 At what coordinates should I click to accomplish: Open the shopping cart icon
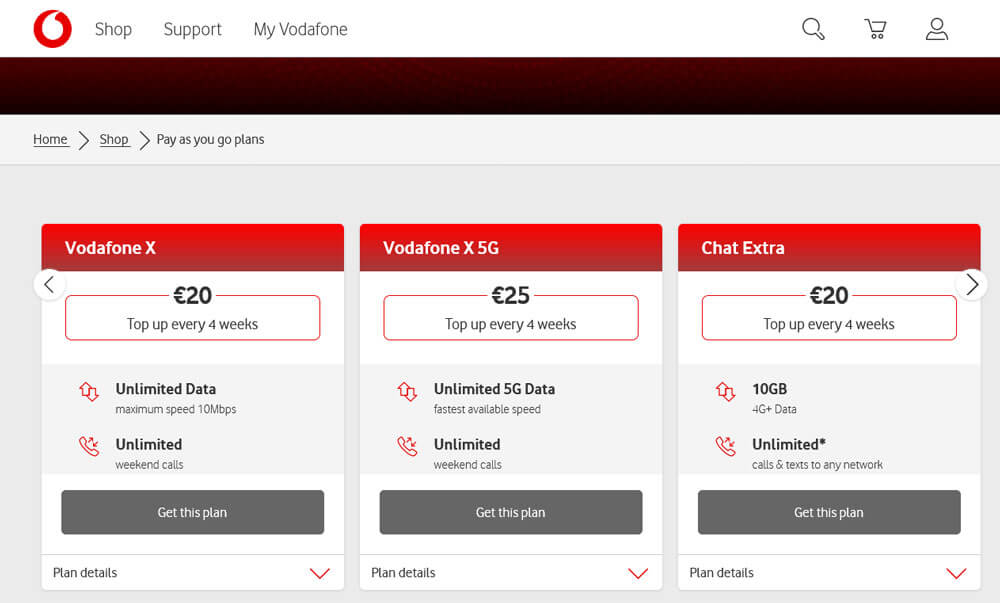pos(875,29)
